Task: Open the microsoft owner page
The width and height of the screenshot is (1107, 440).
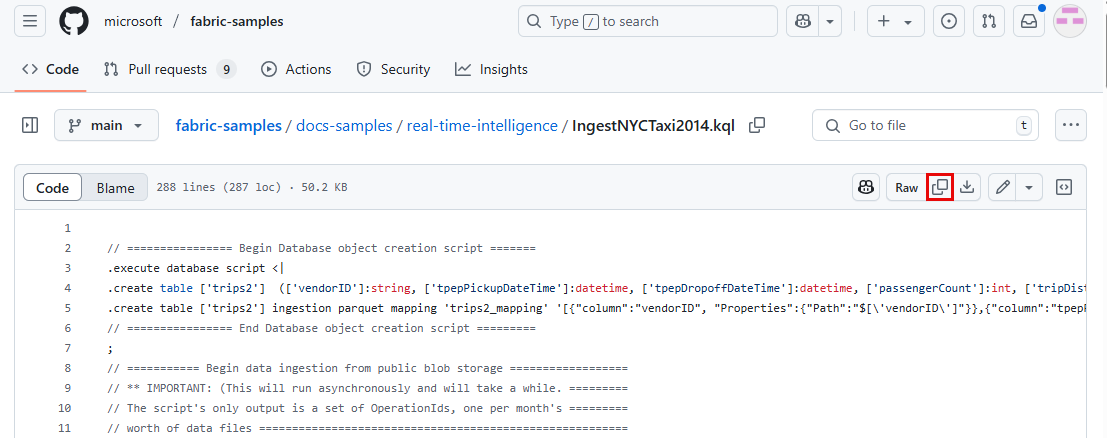Action: coord(133,21)
